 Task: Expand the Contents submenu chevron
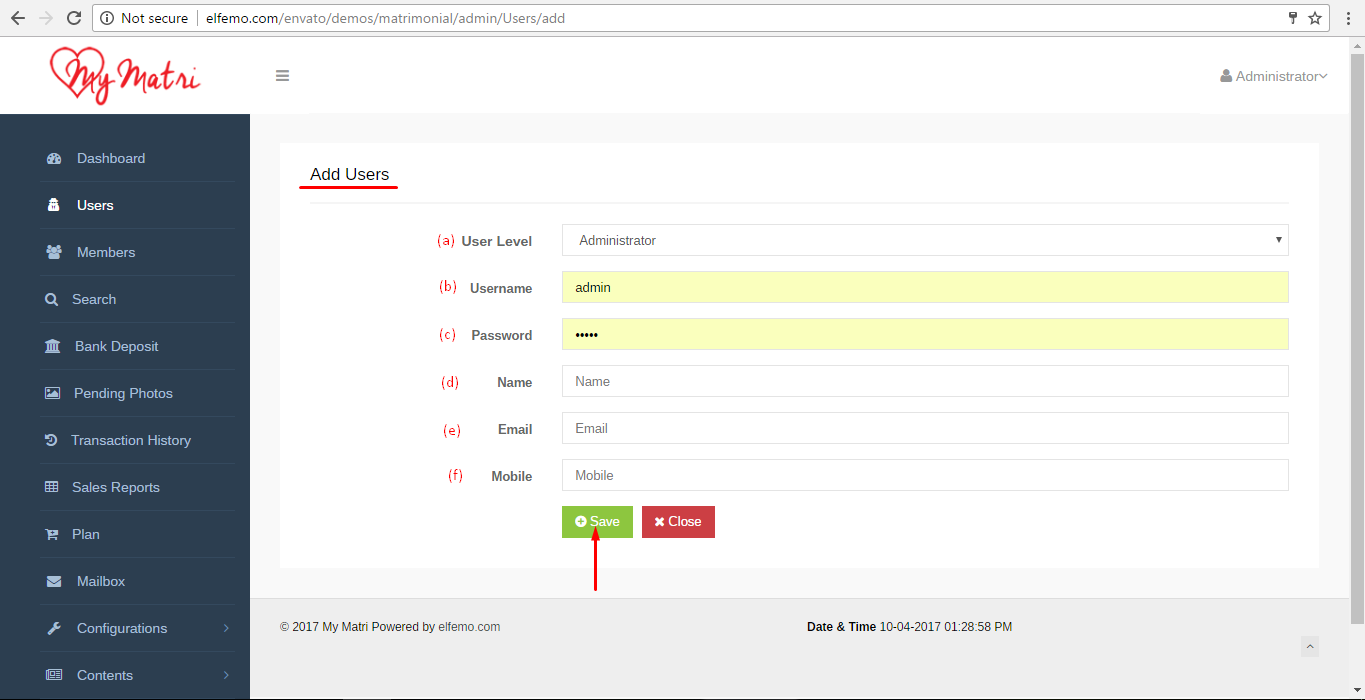(226, 675)
